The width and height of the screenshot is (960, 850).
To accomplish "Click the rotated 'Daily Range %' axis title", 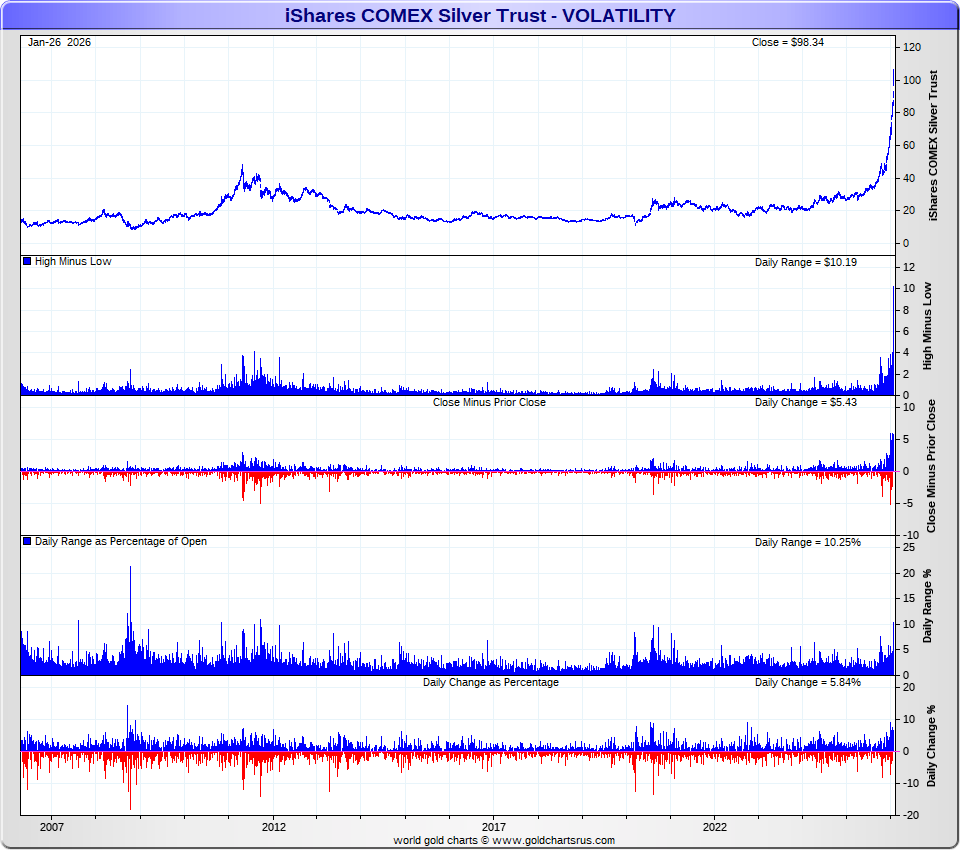I will pyautogui.click(x=928, y=606).
